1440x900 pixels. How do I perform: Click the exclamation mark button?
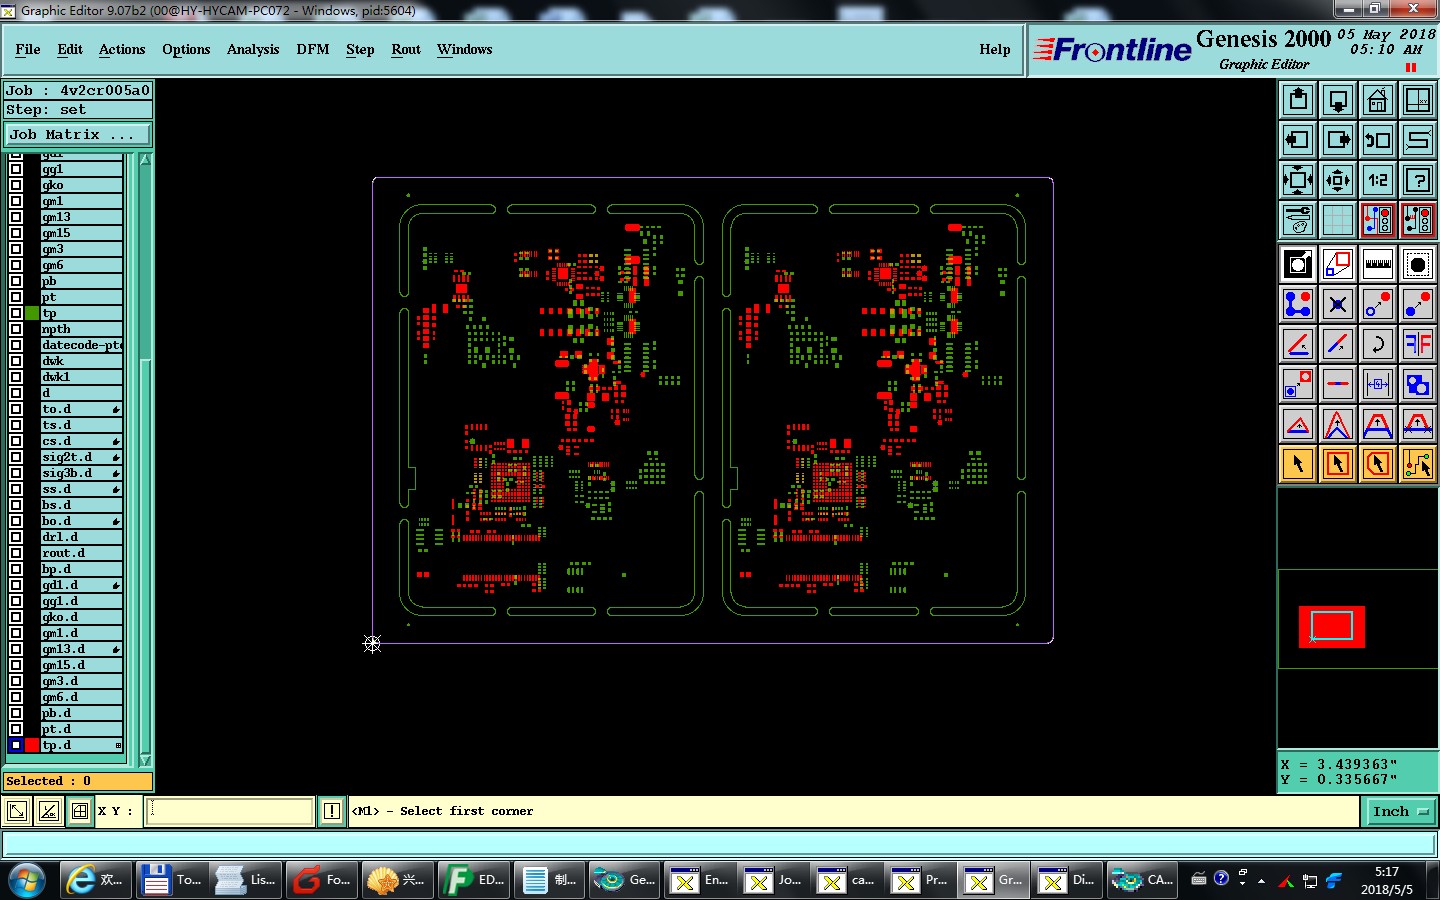[x=332, y=811]
